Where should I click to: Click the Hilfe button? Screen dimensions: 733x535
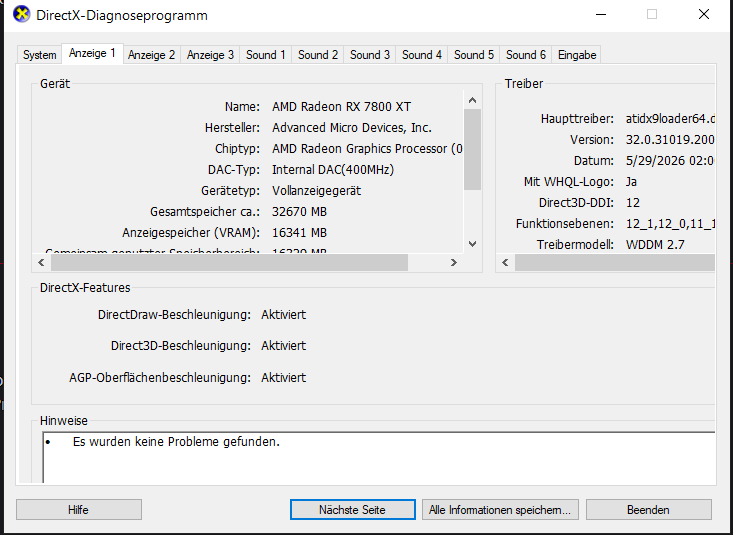click(79, 509)
